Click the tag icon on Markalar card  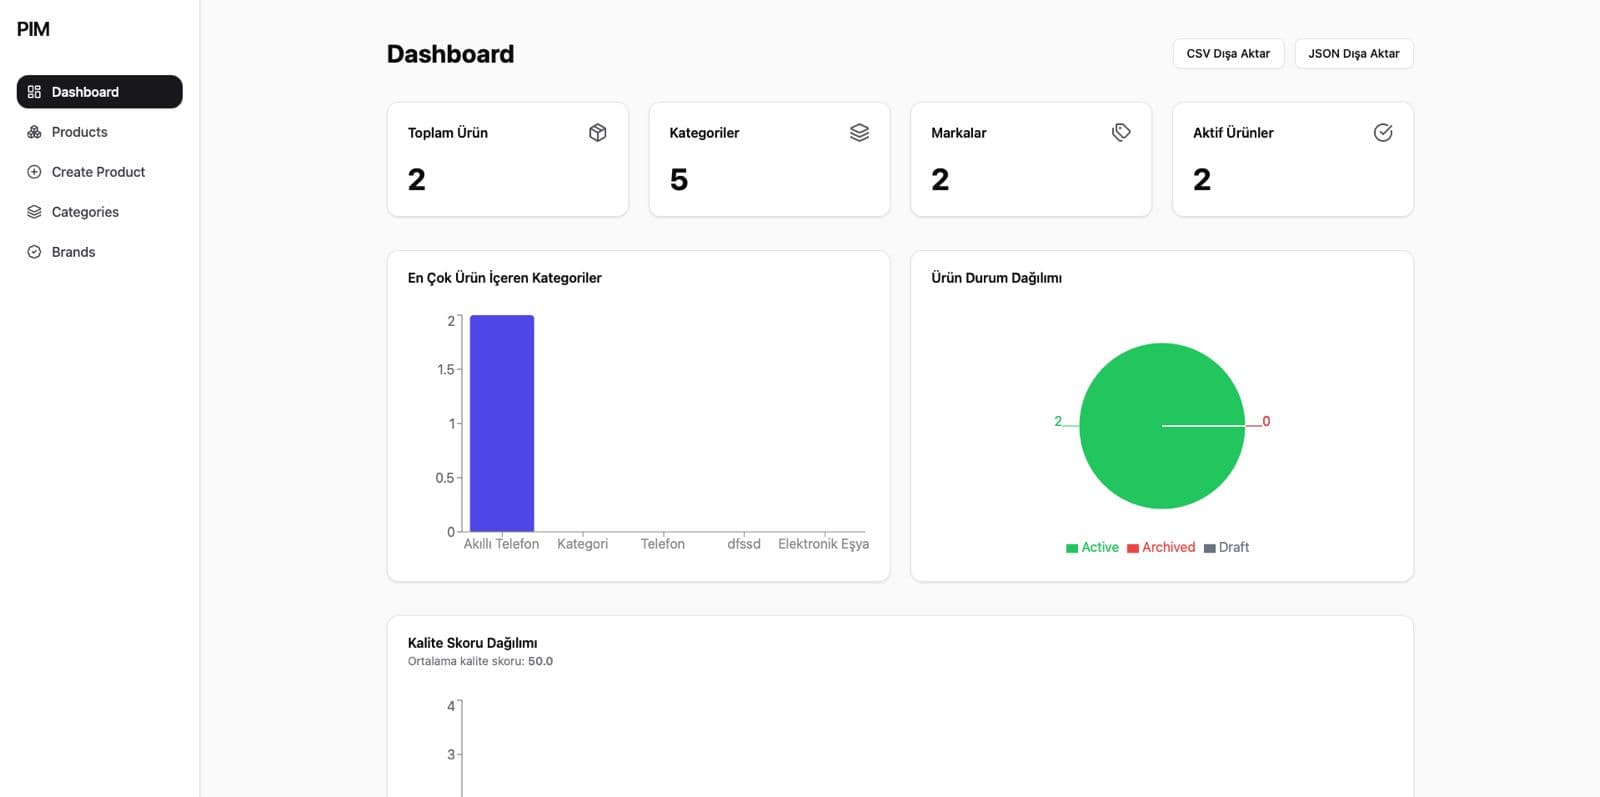1121,132
